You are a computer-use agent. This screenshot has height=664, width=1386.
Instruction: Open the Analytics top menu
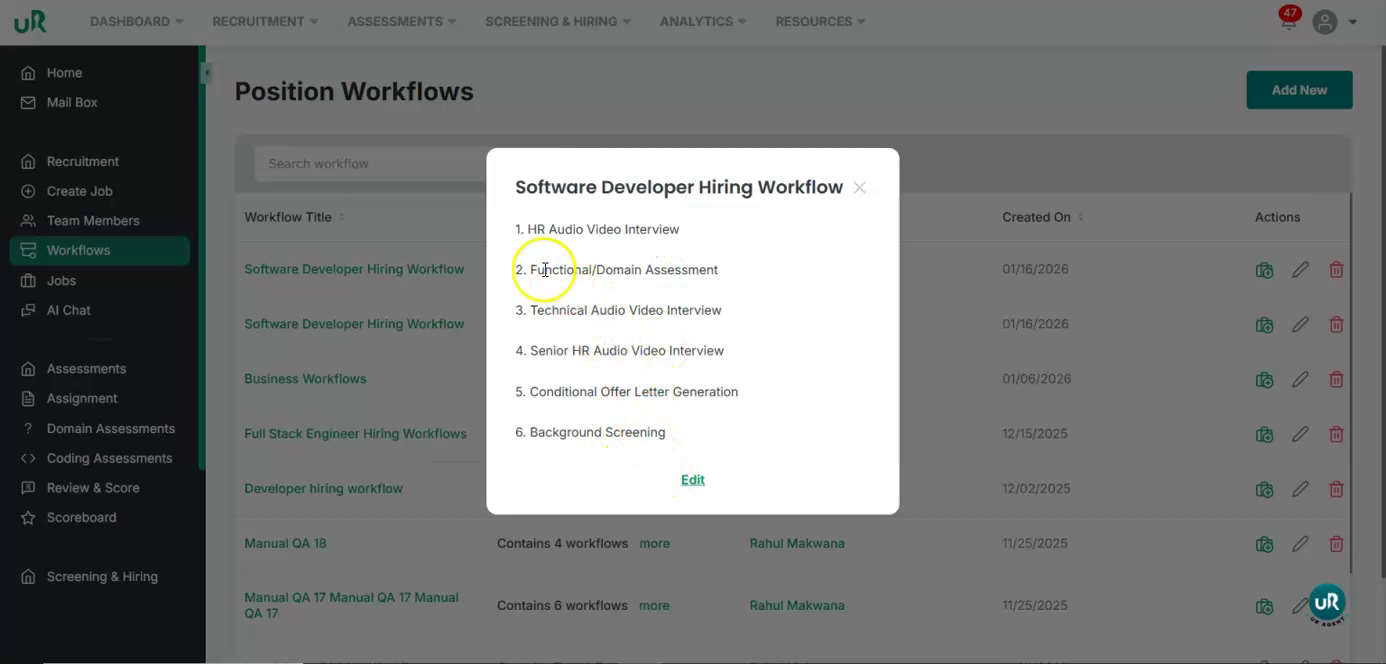click(x=702, y=21)
